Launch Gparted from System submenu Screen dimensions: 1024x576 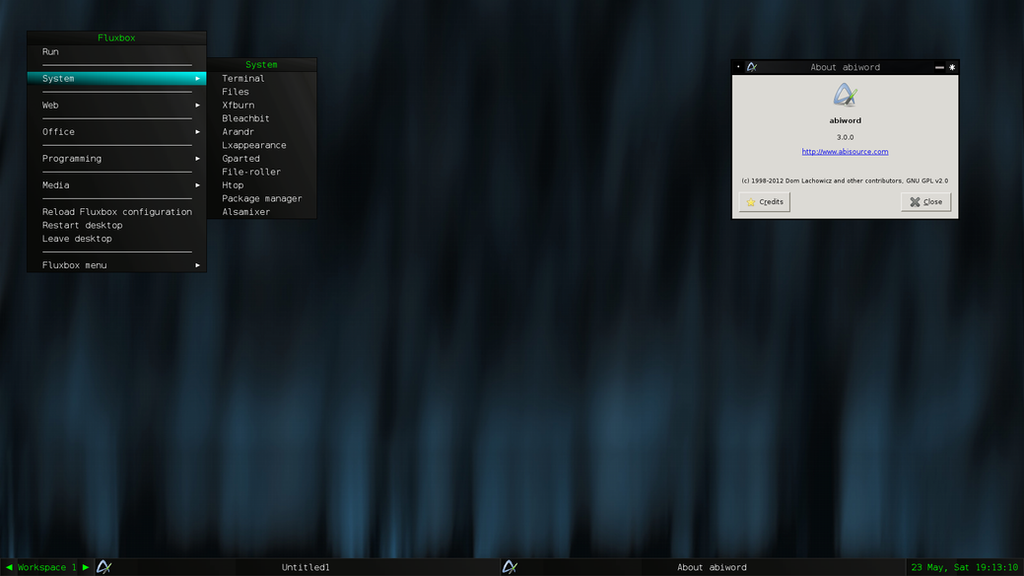pyautogui.click(x=262, y=159)
